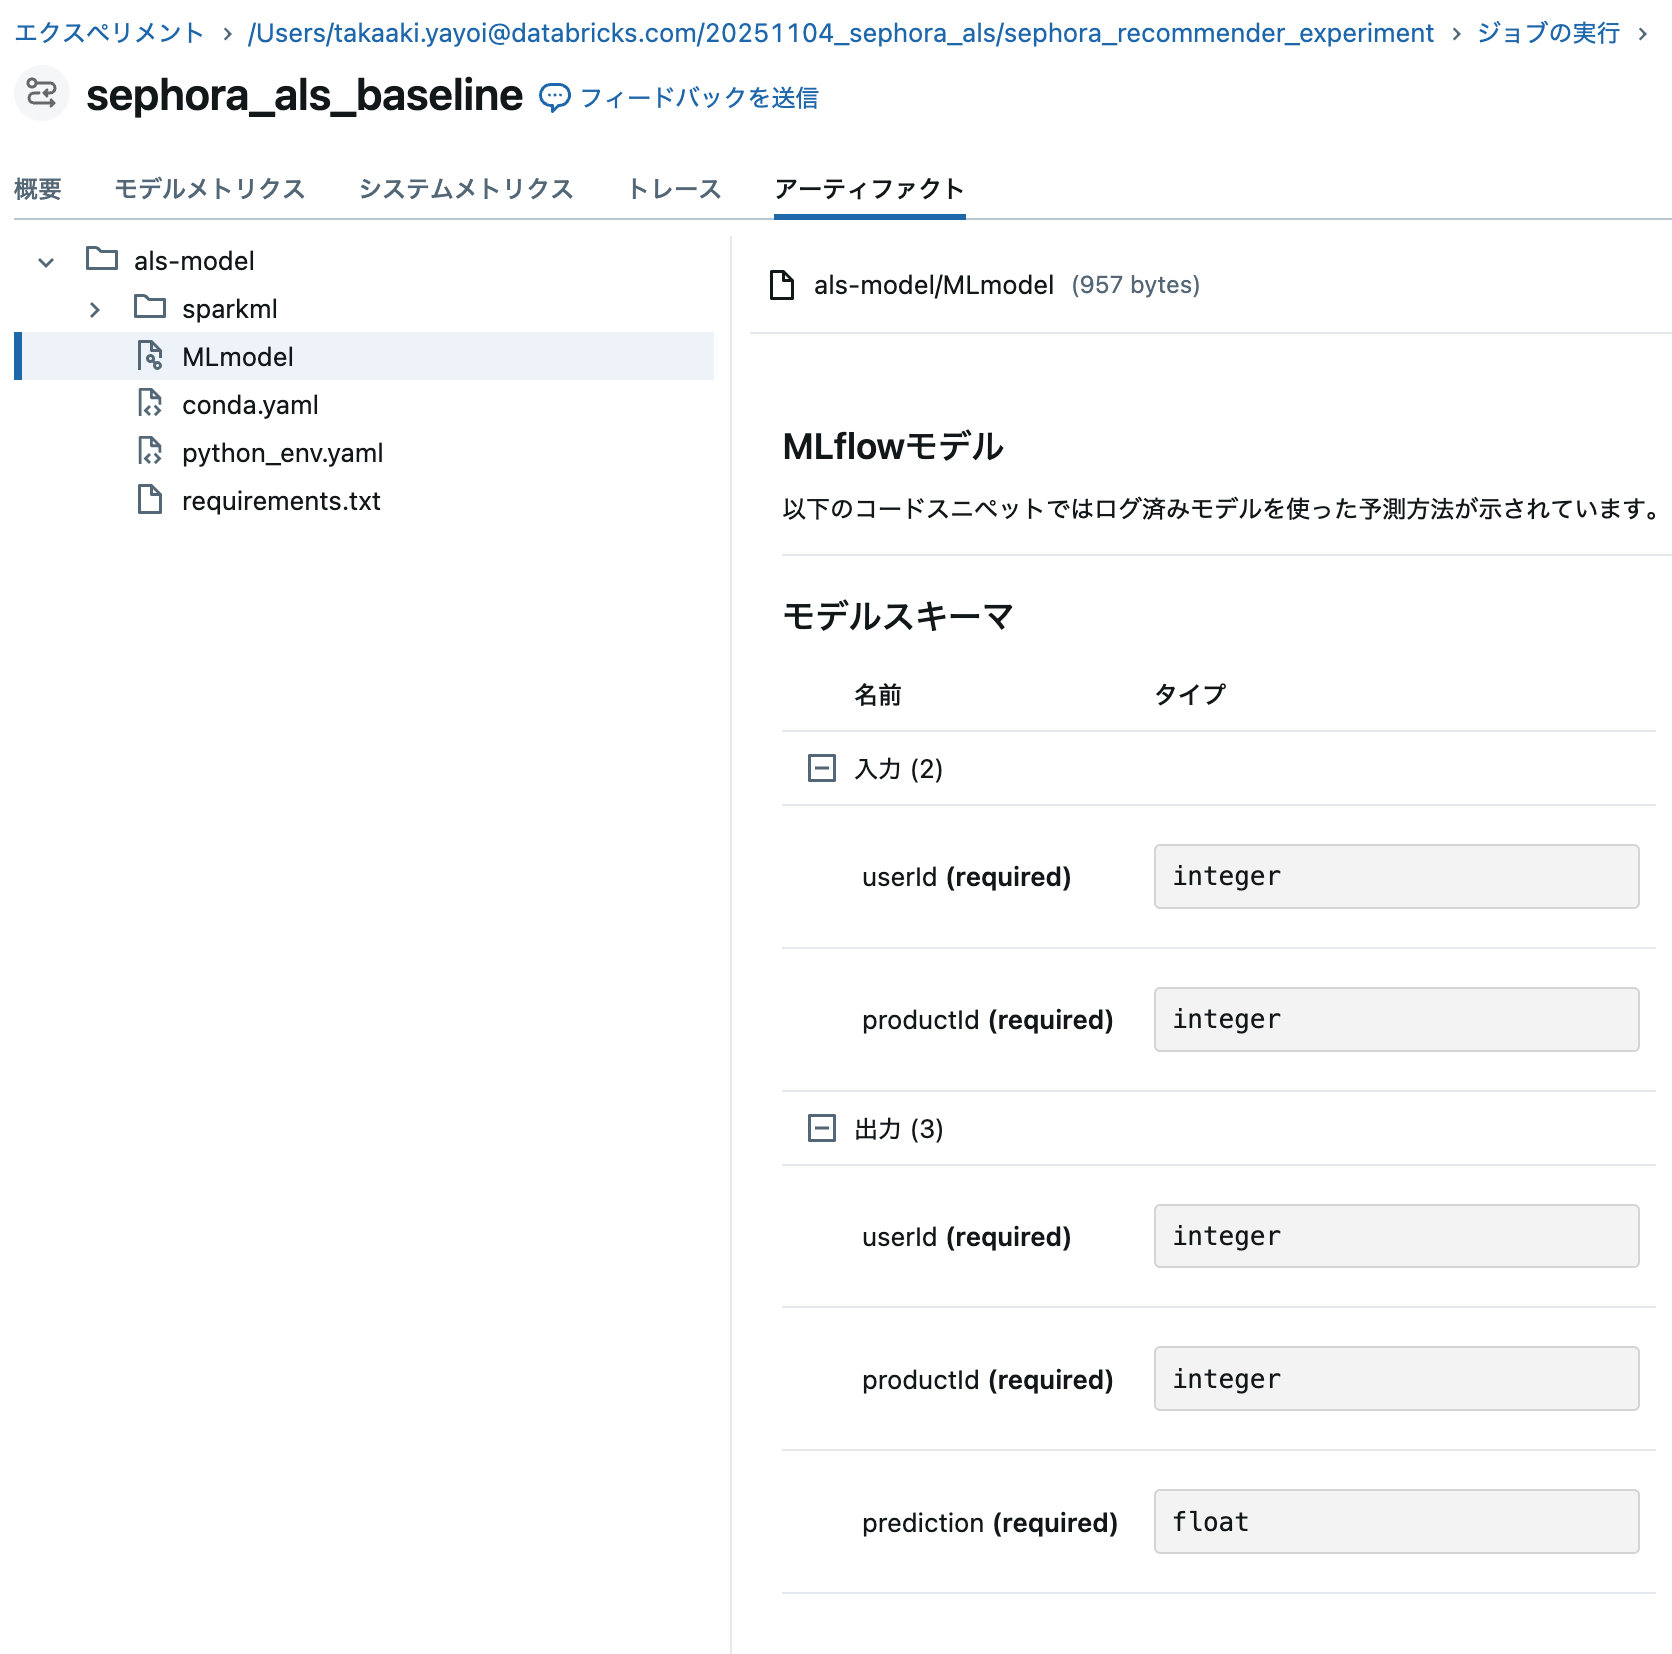Click the モデルスキーマ heading
Image resolution: width=1672 pixels, height=1654 pixels.
[x=898, y=616]
